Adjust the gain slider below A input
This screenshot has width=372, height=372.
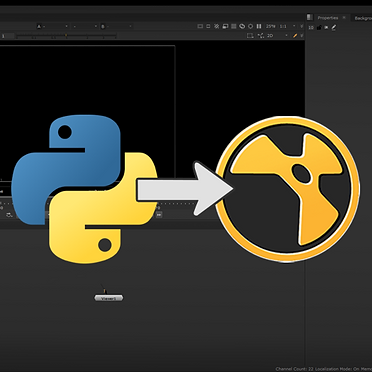tap(66, 35)
